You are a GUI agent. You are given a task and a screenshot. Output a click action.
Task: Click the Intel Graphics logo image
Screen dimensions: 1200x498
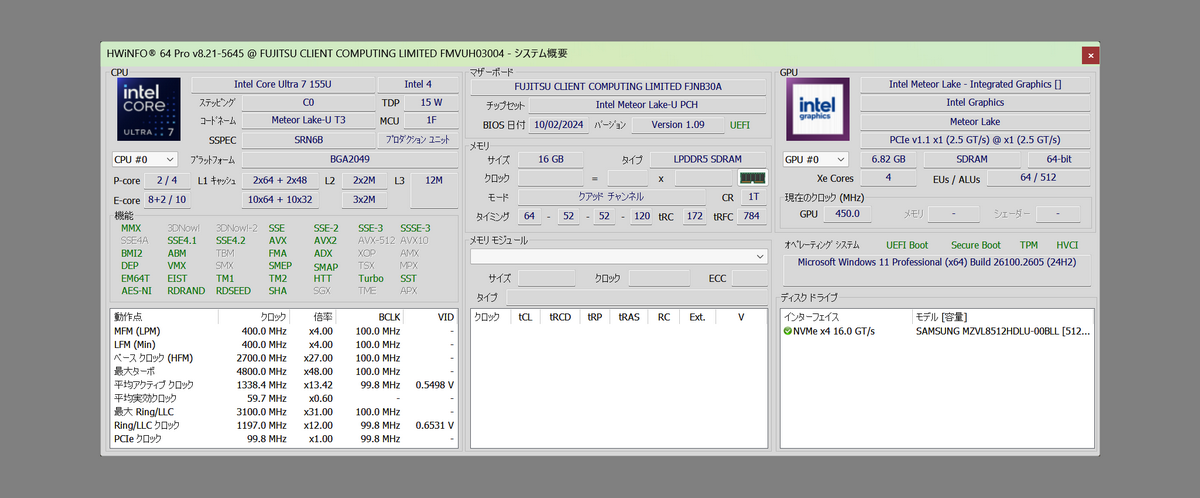click(818, 108)
